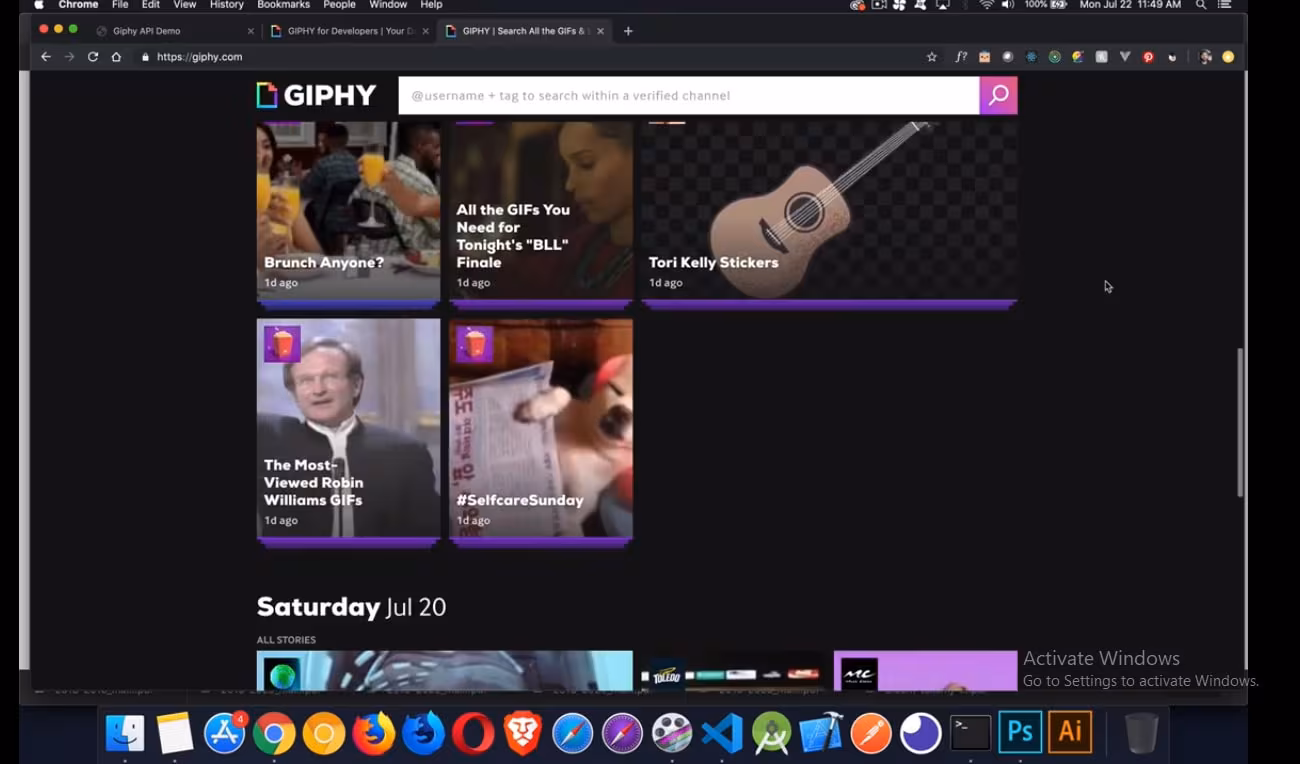Bookmark this page with the star icon
The width and height of the screenshot is (1300, 764).
(932, 57)
